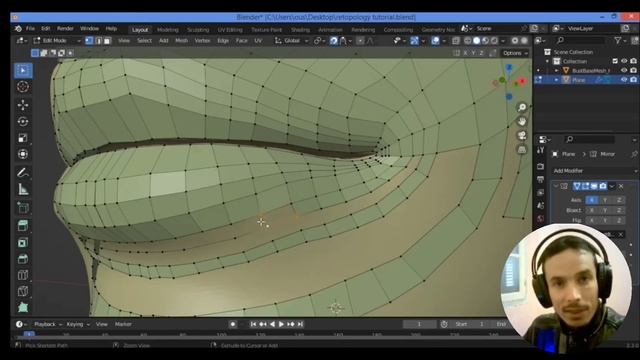Select wireframe viewport shading

click(x=468, y=41)
